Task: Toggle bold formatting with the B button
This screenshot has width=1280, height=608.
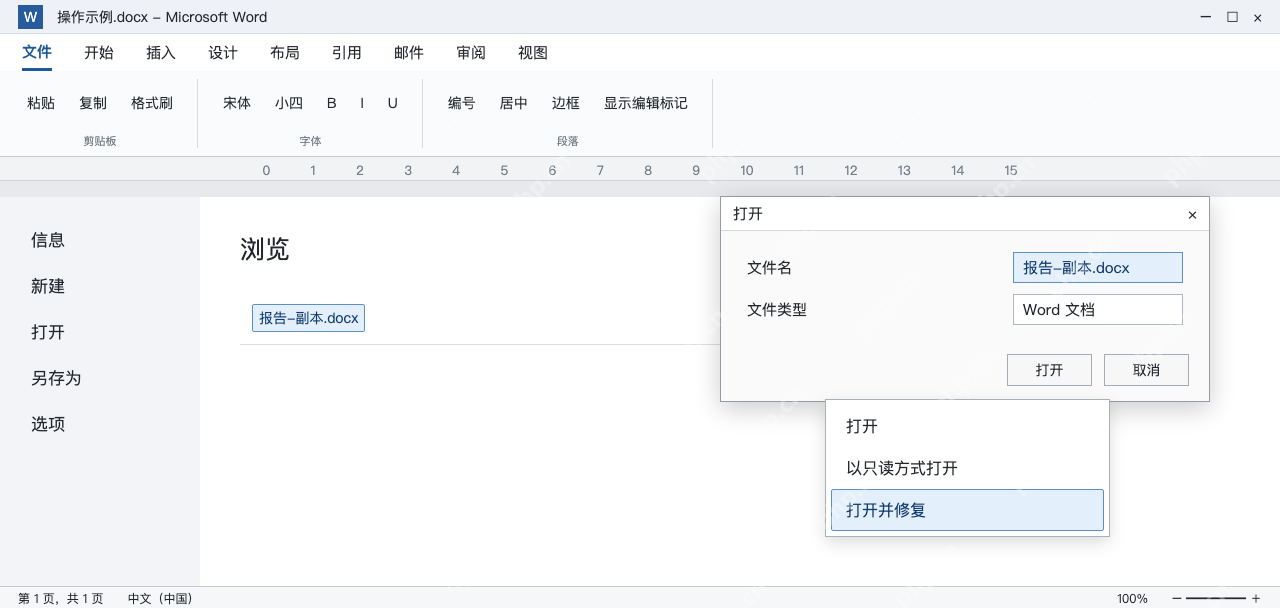Action: coord(332,103)
